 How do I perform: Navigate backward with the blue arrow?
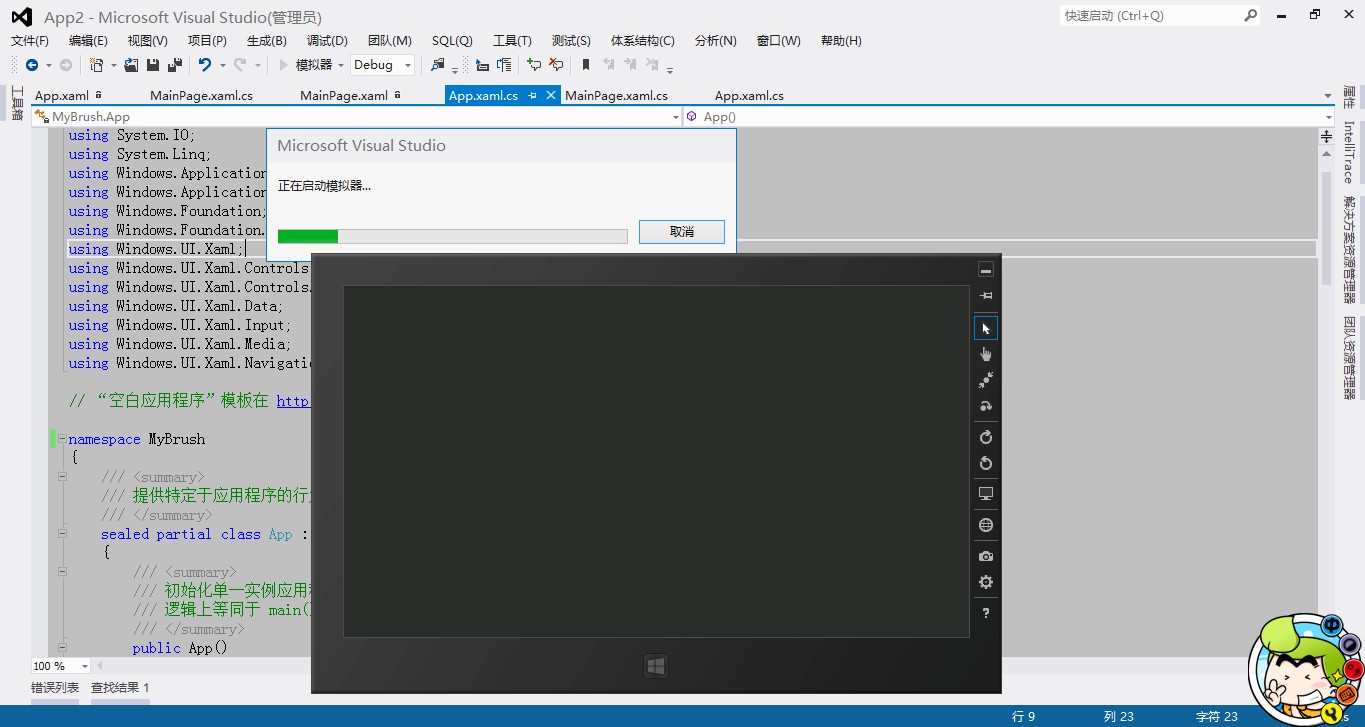[x=32, y=65]
